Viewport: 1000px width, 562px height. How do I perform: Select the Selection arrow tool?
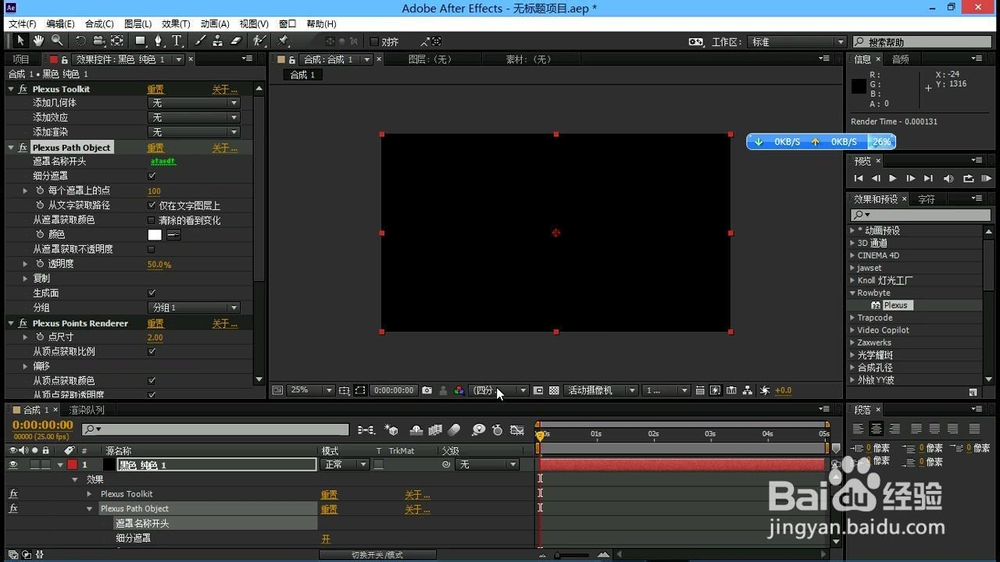click(x=20, y=41)
